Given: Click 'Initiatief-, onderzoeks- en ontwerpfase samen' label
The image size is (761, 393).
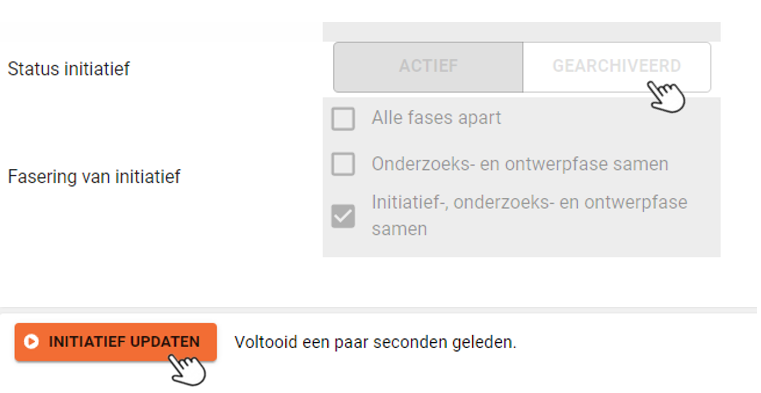Looking at the screenshot, I should pos(529,215).
